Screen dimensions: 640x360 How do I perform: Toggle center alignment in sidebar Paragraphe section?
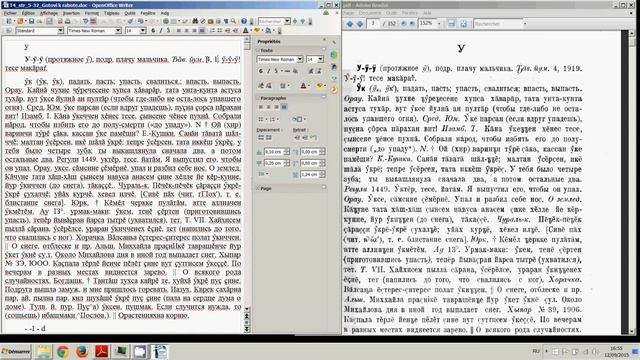(x=269, y=107)
